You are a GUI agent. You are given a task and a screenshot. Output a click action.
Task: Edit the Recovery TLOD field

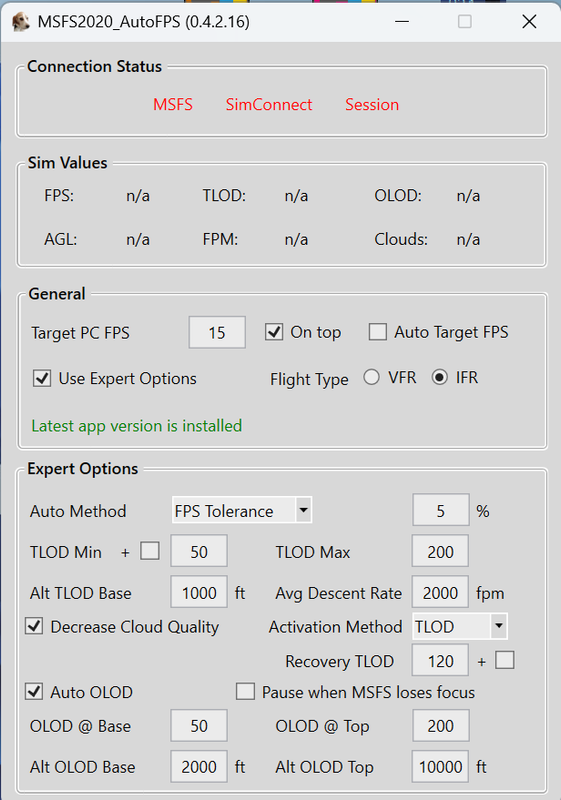pos(440,661)
